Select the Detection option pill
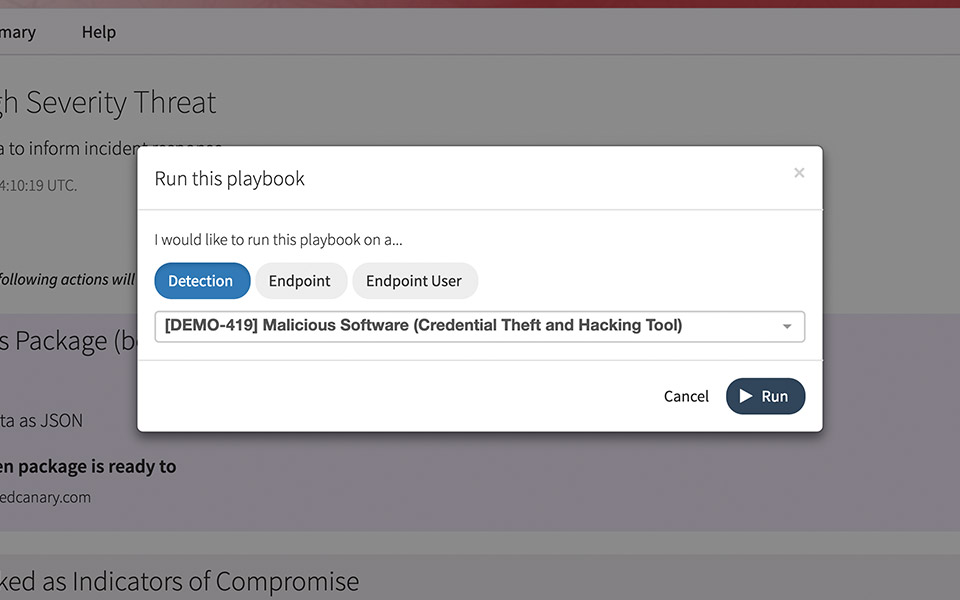Screen dimensions: 960x600 [200, 281]
